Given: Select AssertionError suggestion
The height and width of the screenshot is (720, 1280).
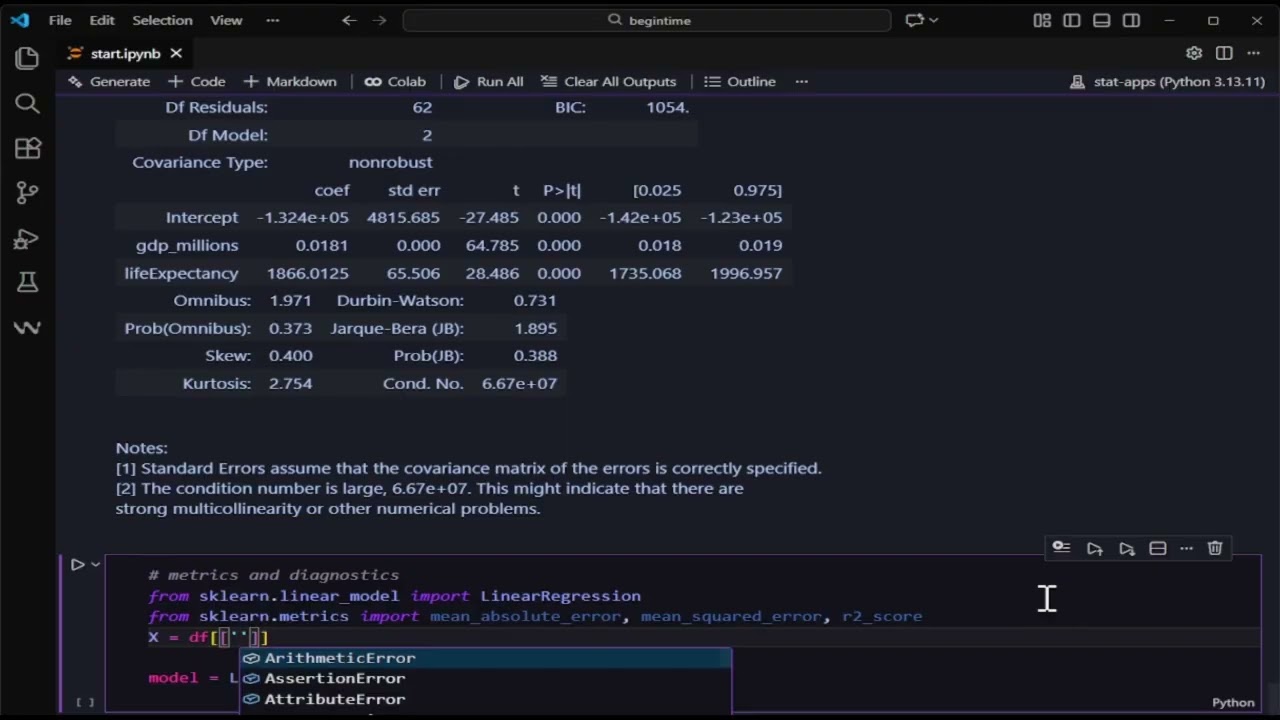Looking at the screenshot, I should click(x=486, y=678).
